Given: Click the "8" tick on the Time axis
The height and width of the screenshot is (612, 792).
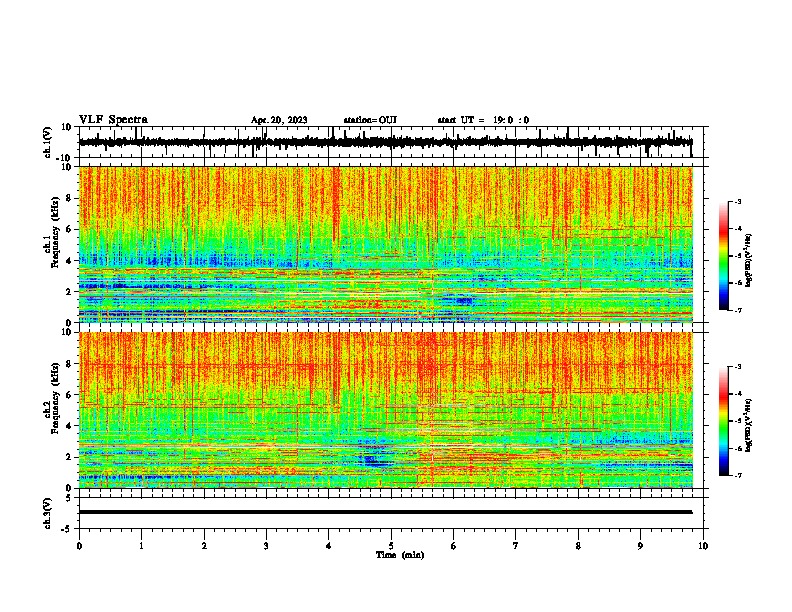Looking at the screenshot, I should [578, 546].
